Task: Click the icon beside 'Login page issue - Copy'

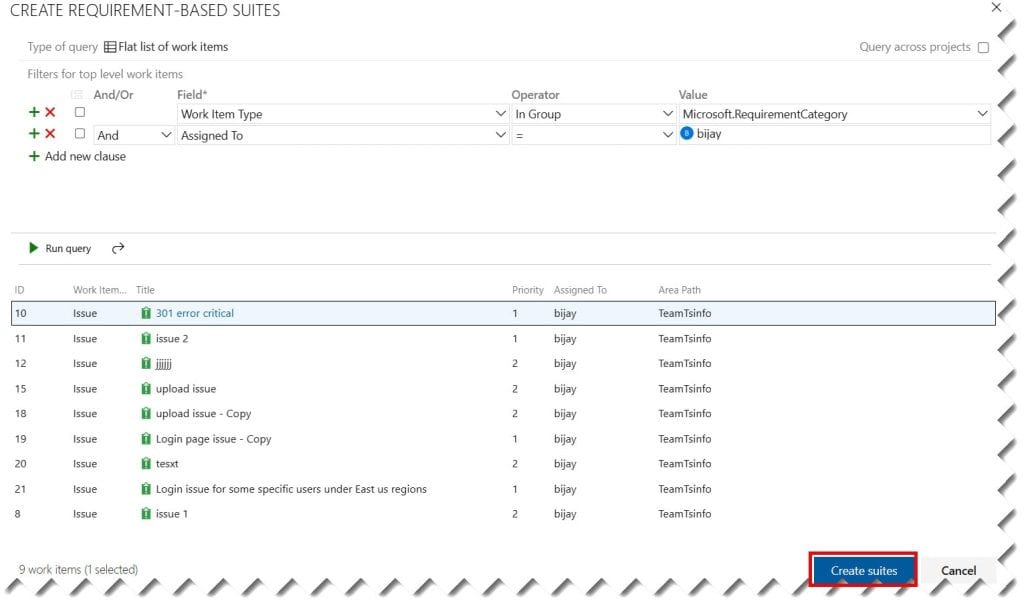Action: tap(147, 438)
